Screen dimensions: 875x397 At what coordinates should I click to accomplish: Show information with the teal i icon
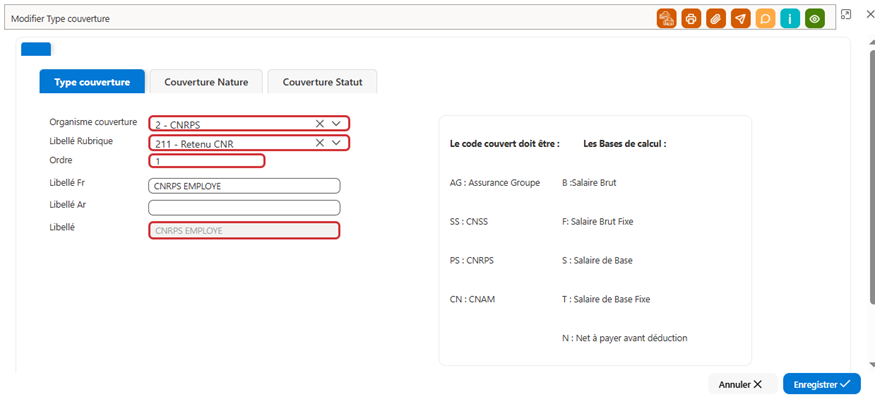click(x=790, y=18)
